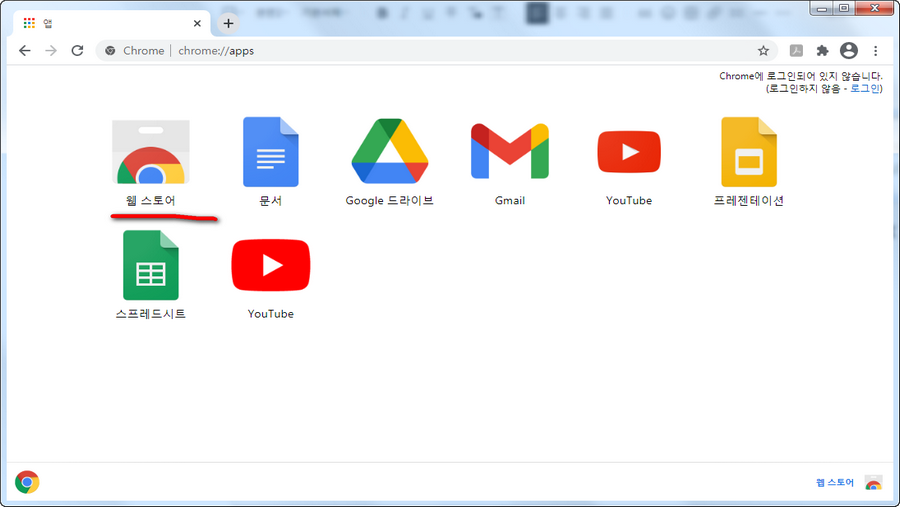Launch the Gmail app icon
Image resolution: width=900 pixels, height=507 pixels.
tap(510, 151)
